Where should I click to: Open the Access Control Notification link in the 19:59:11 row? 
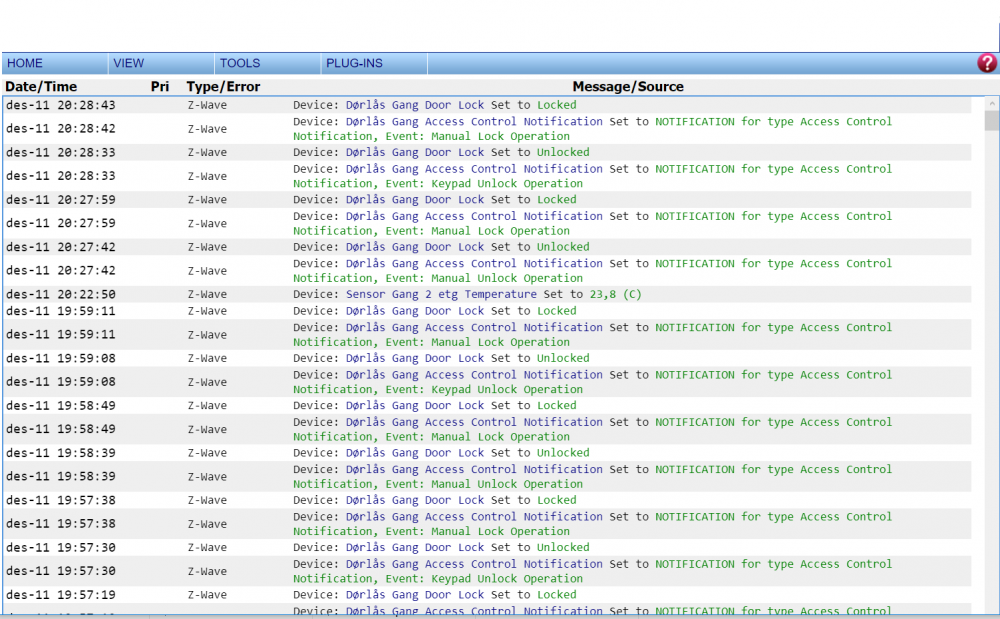(475, 327)
